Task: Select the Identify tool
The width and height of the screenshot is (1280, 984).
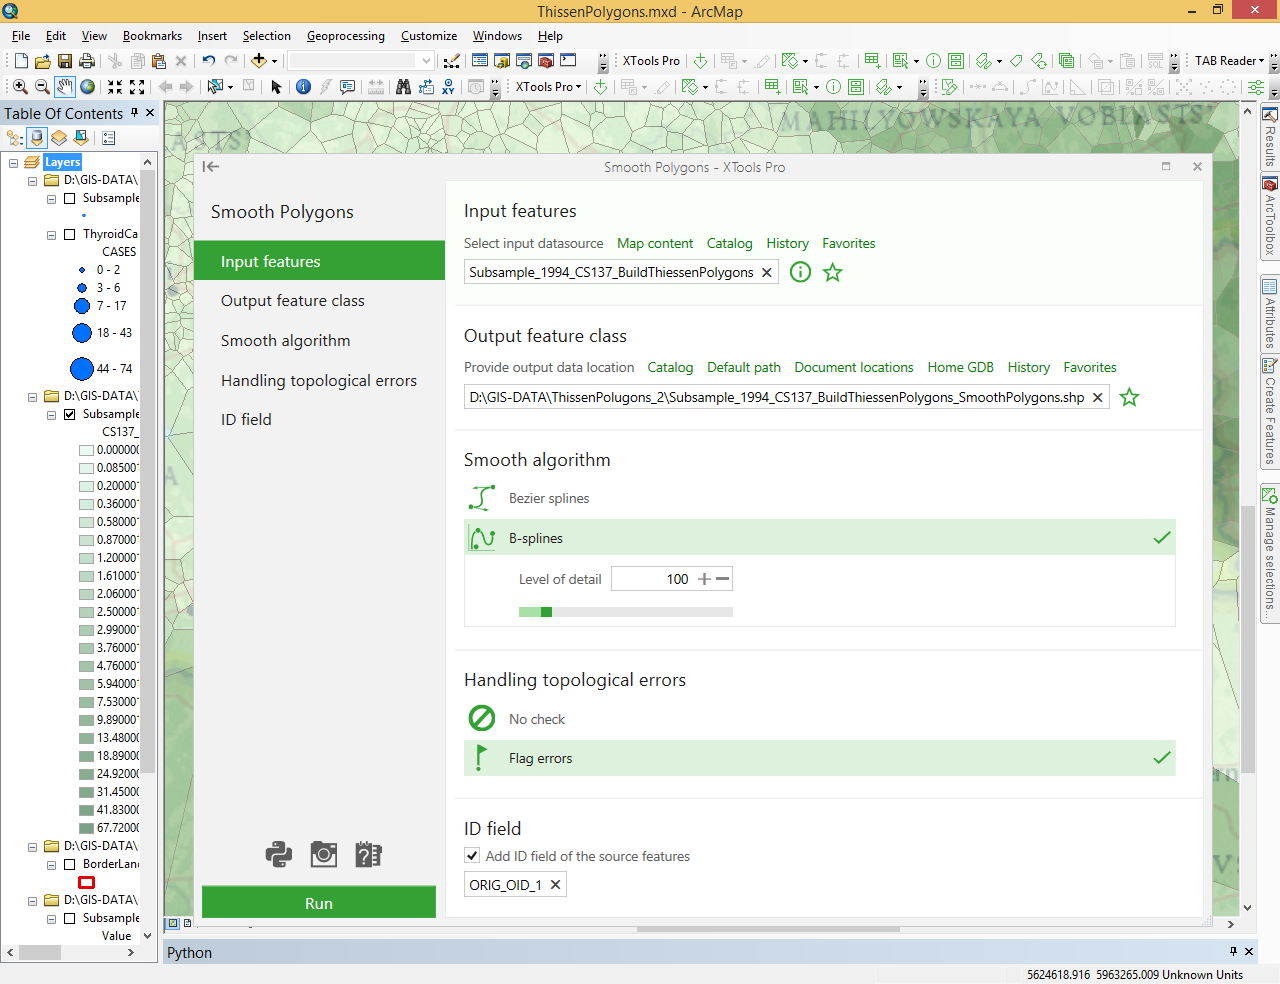Action: 303,87
